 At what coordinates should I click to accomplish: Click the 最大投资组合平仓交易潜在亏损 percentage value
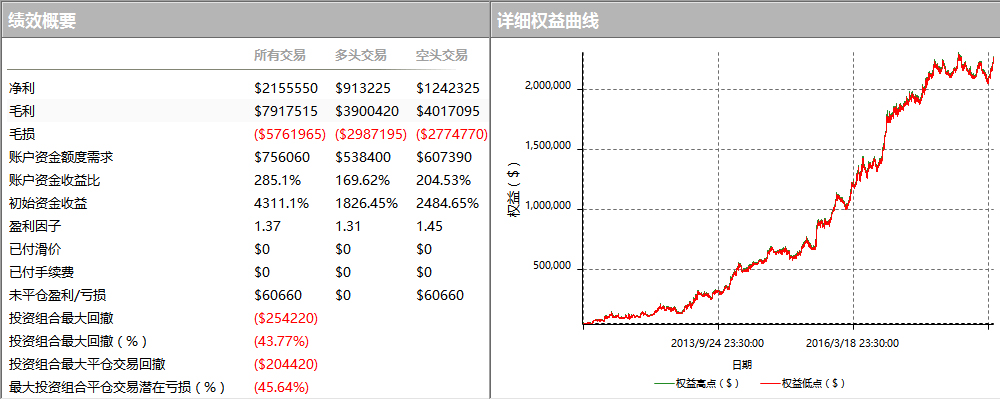coord(281,387)
